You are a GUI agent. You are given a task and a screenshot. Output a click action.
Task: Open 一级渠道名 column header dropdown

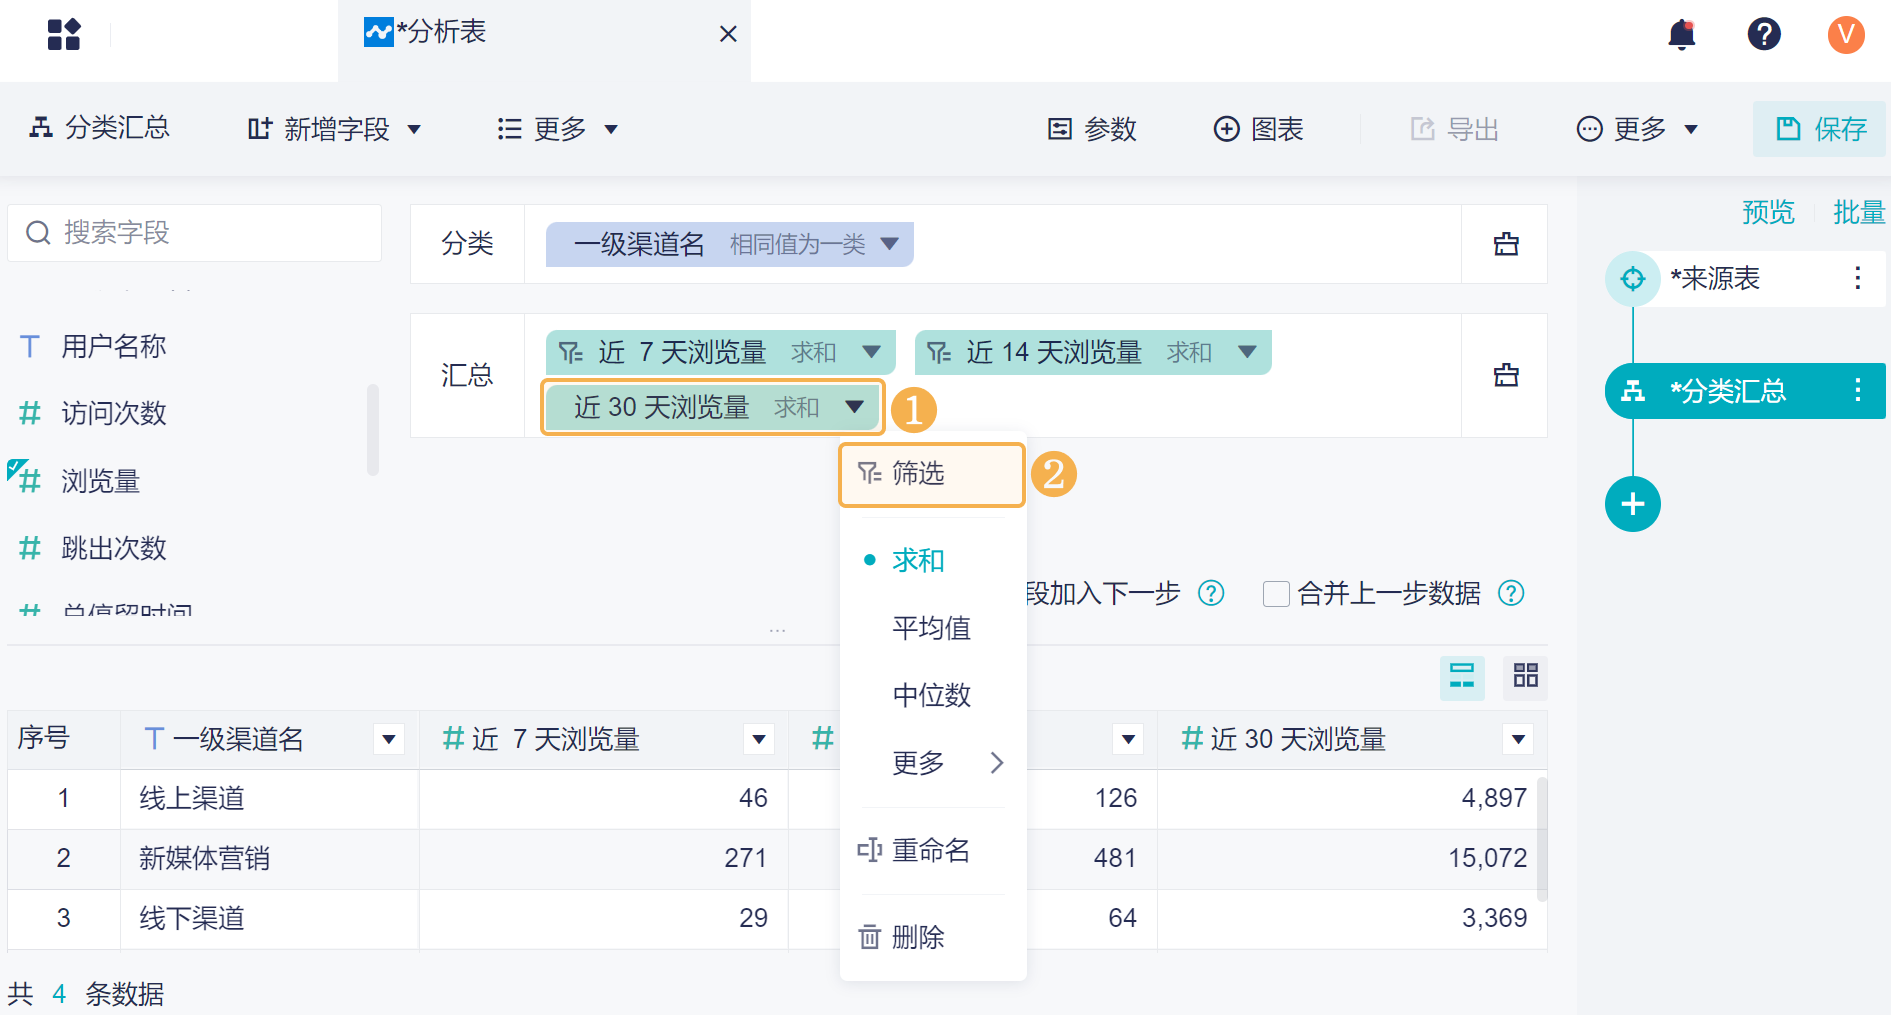point(389,739)
